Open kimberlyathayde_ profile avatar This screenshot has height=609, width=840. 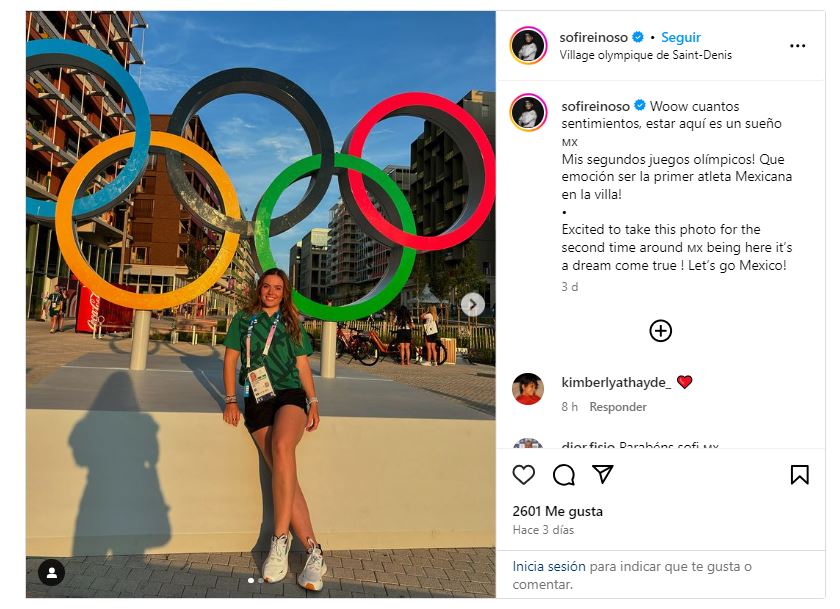(x=528, y=389)
